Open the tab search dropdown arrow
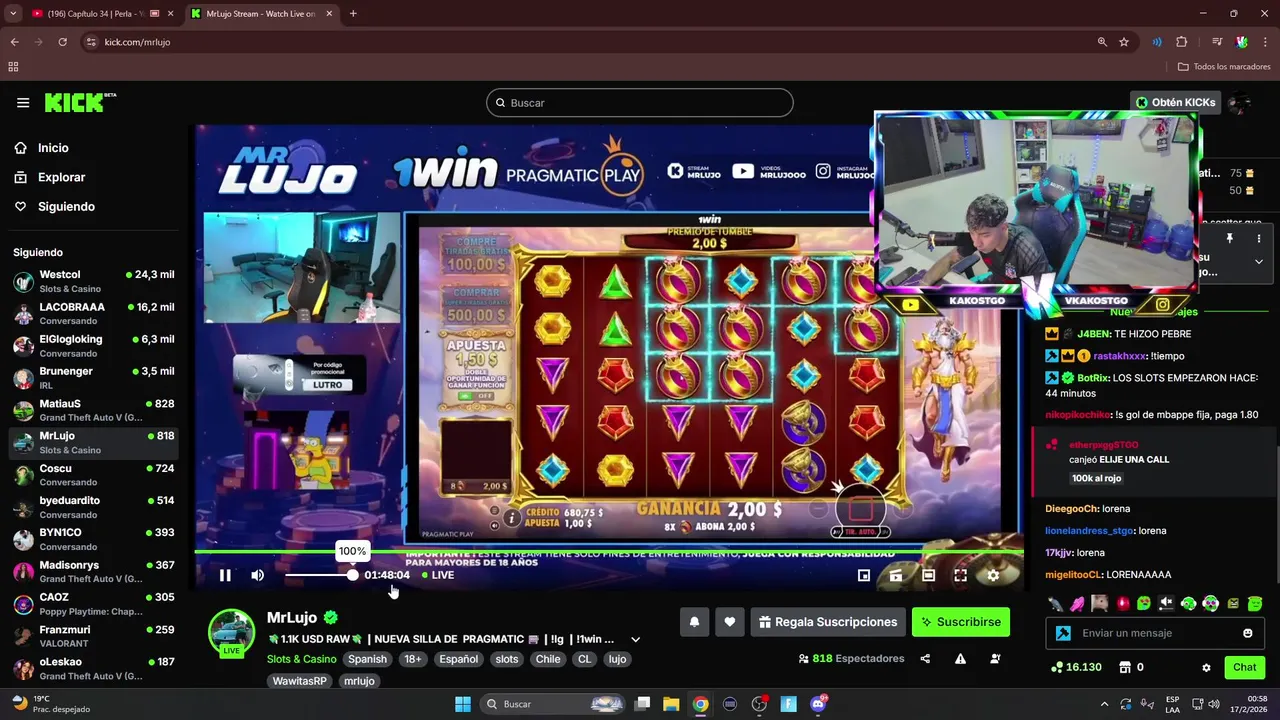 (x=13, y=14)
